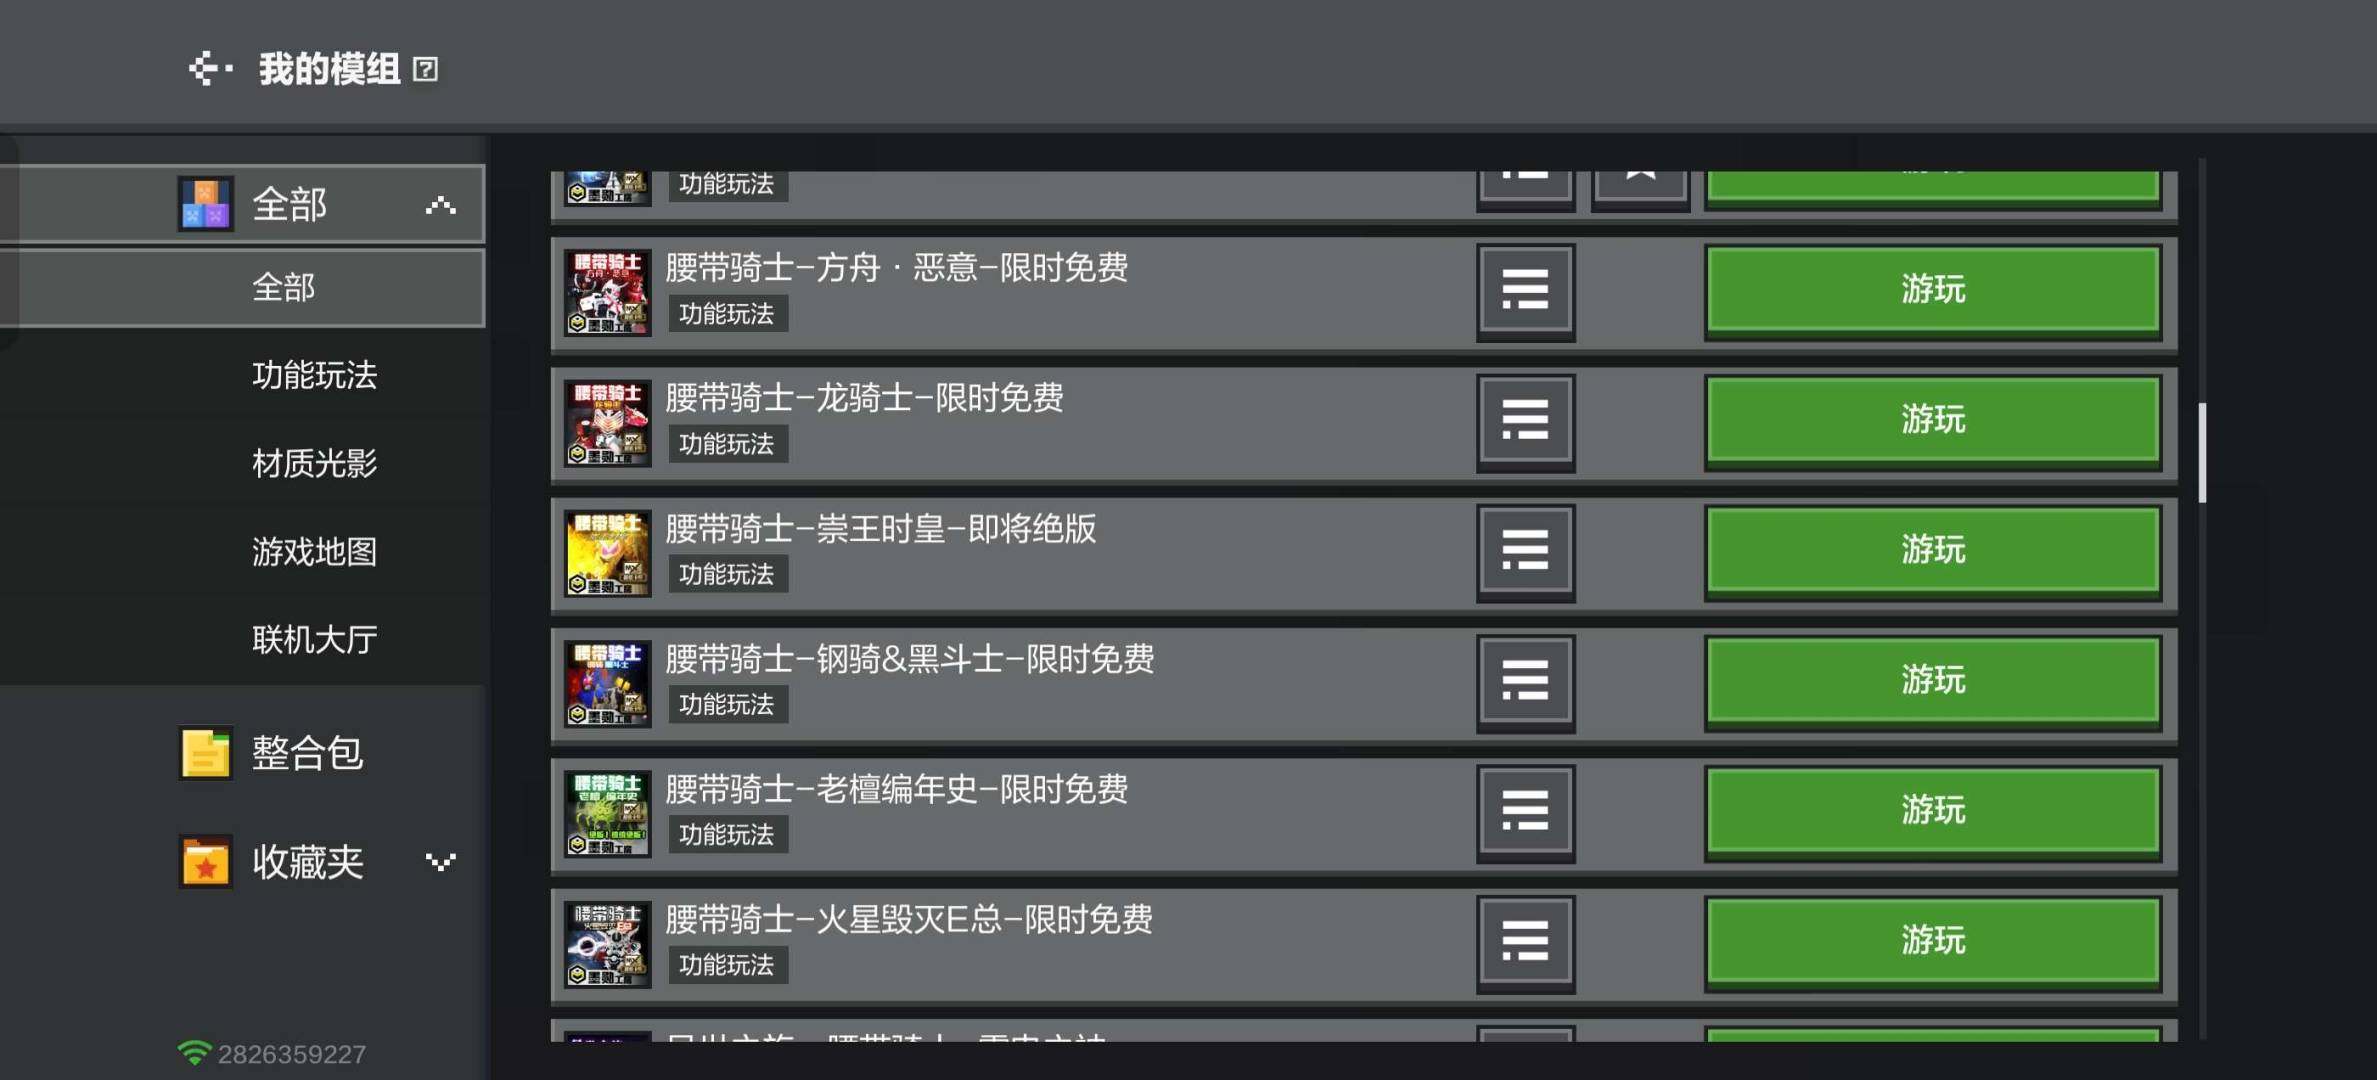Open list menu for 龙骑士 mod
The height and width of the screenshot is (1080, 2377).
coord(1525,421)
